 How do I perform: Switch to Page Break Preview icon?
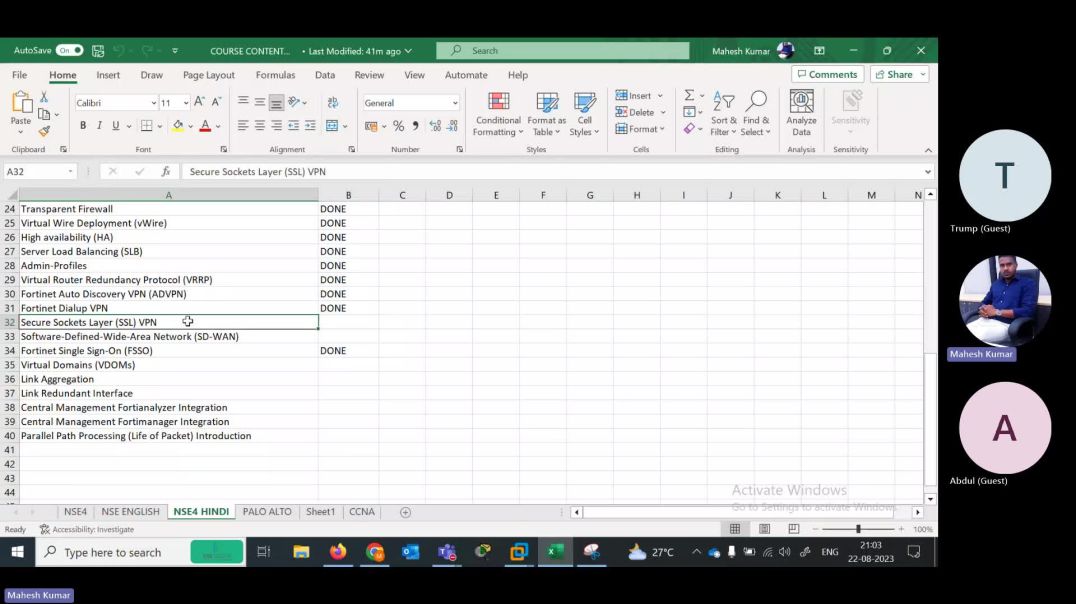794,529
